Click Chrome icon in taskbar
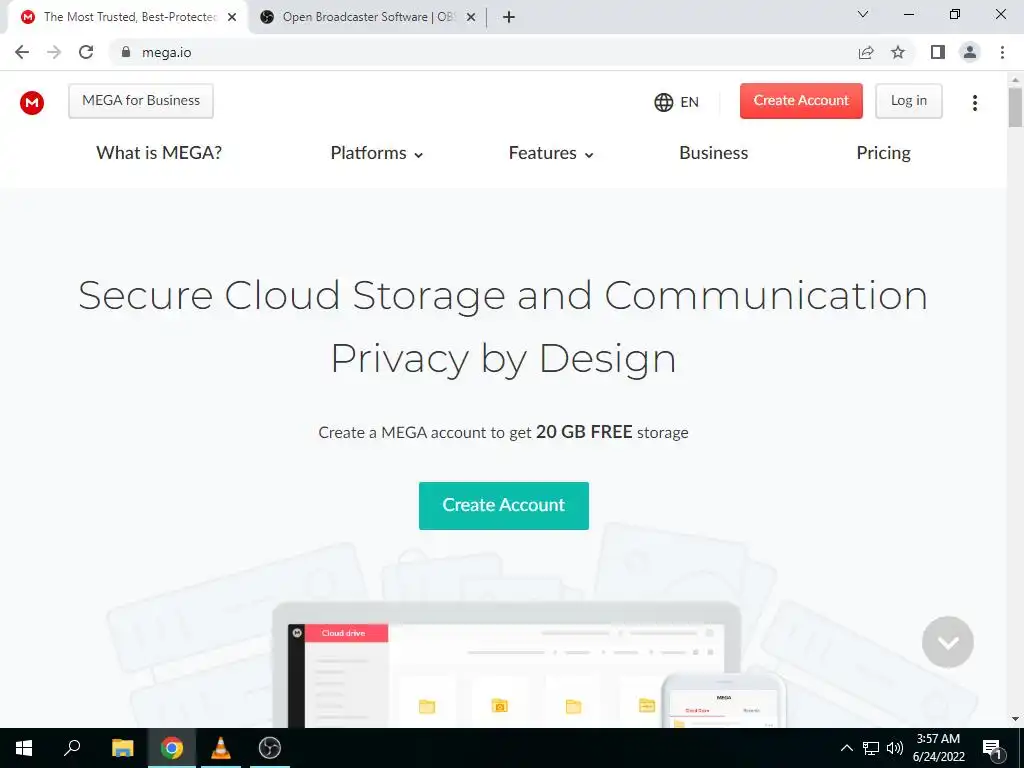Image resolution: width=1024 pixels, height=768 pixels. (172, 748)
